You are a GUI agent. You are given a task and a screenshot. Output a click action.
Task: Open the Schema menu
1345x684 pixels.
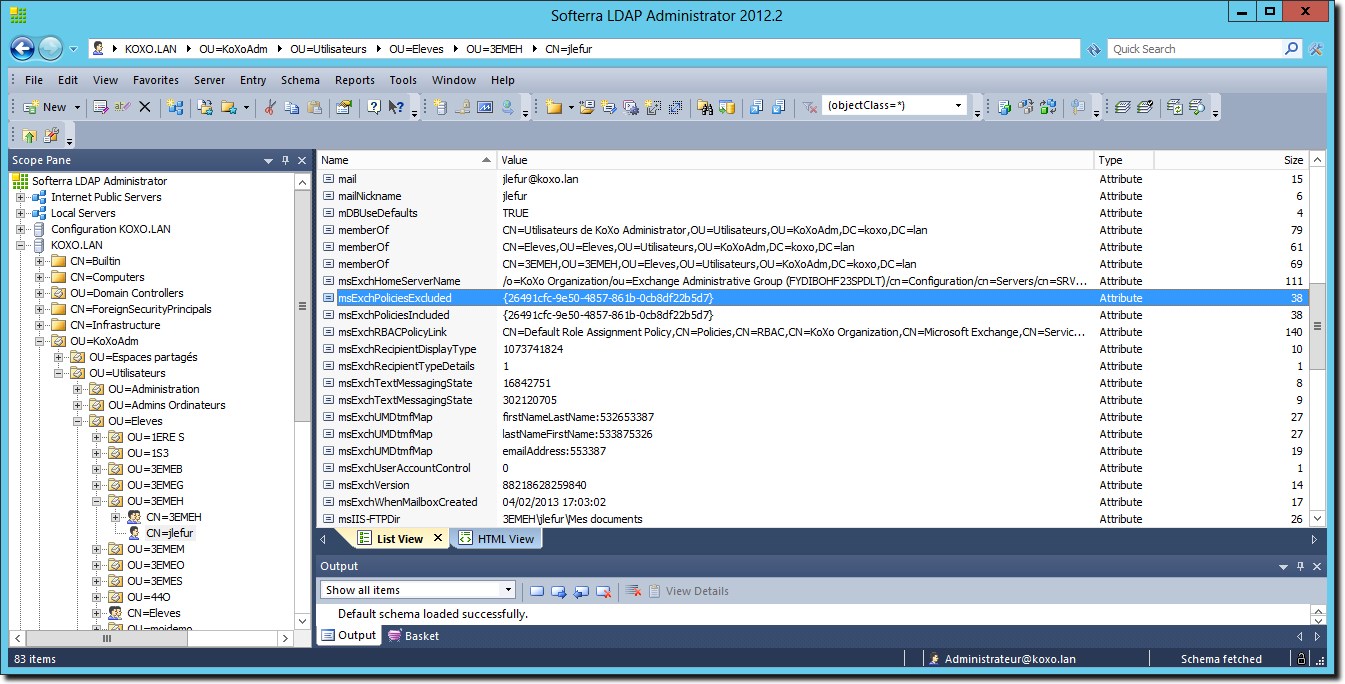pos(300,80)
